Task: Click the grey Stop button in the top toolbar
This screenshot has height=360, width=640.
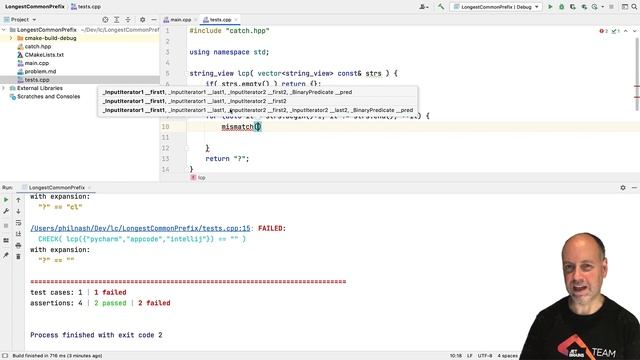Action: (611, 7)
